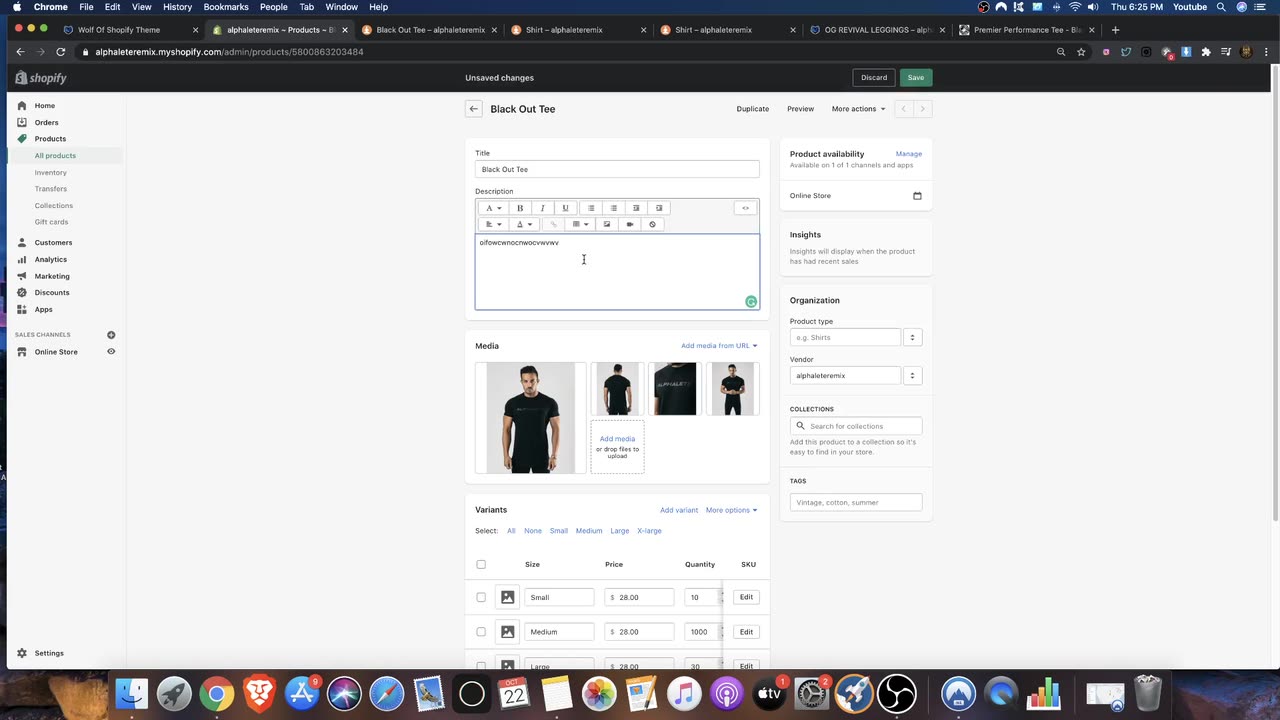The width and height of the screenshot is (1280, 720).
Task: Click the indent icon in editor toolbar
Action: (658, 208)
